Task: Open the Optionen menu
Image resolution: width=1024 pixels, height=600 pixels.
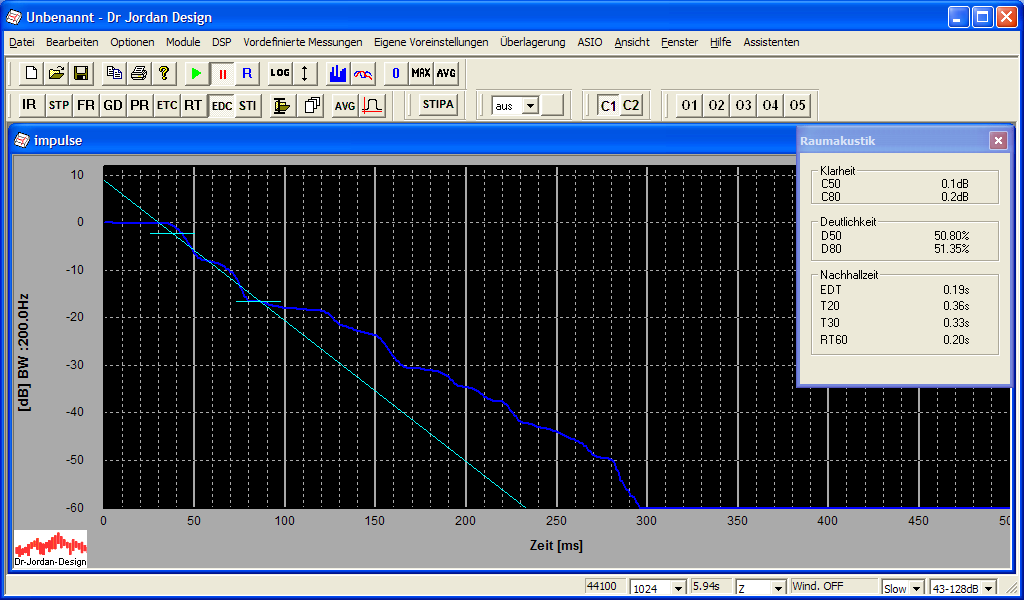Action: [132, 42]
